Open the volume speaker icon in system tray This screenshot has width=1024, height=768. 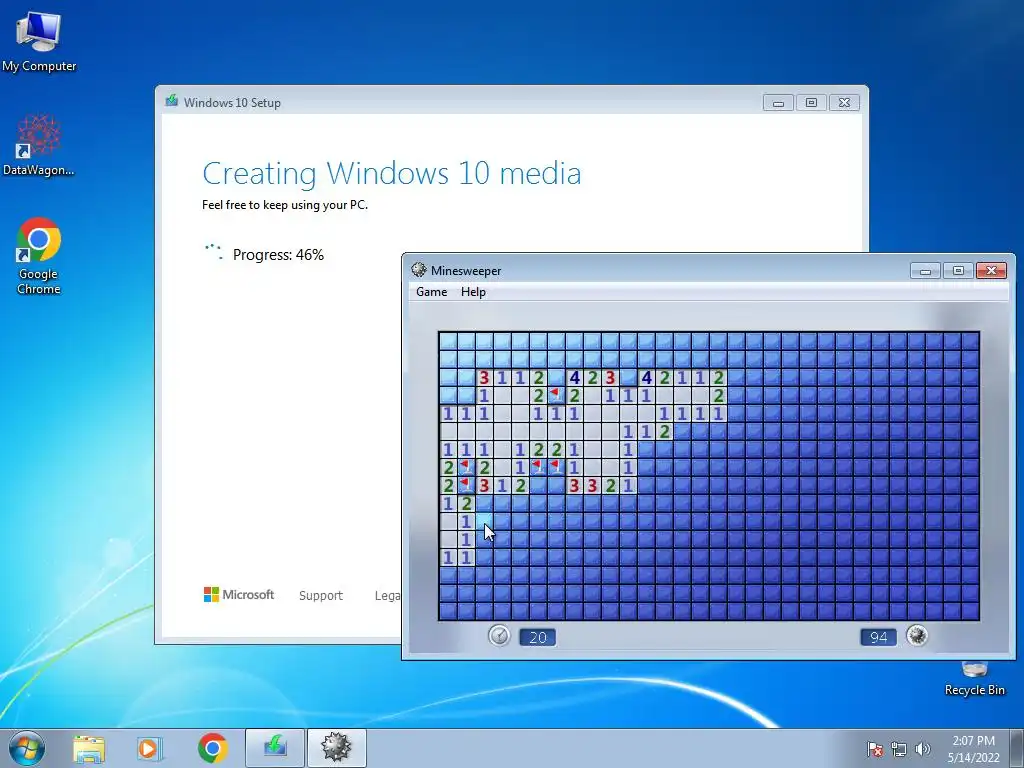pyautogui.click(x=923, y=749)
